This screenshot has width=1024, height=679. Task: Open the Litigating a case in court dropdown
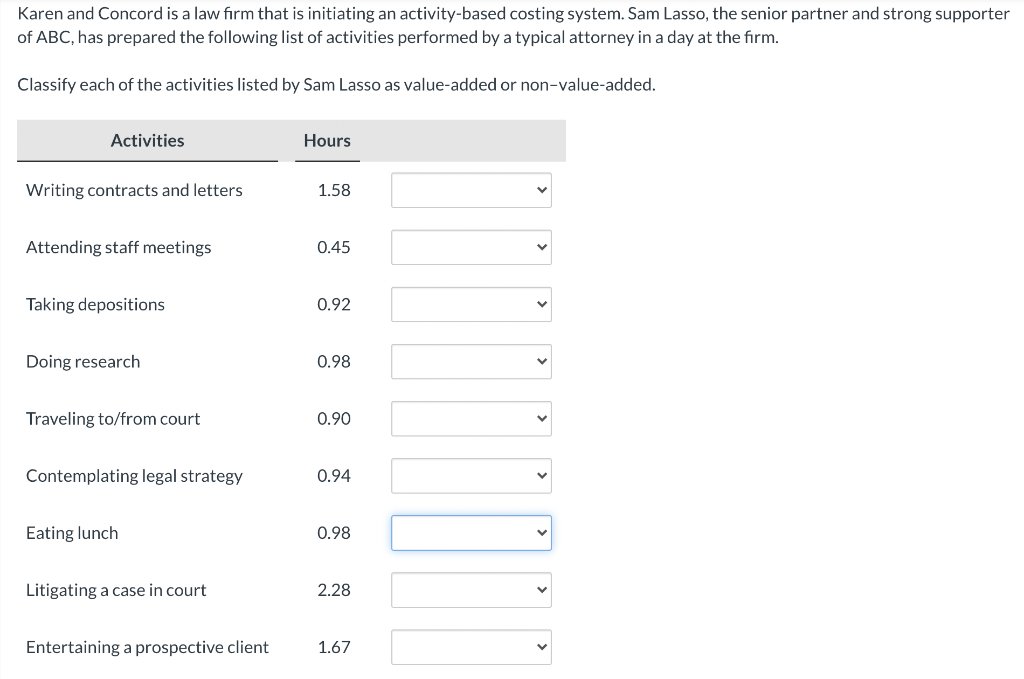pos(471,590)
